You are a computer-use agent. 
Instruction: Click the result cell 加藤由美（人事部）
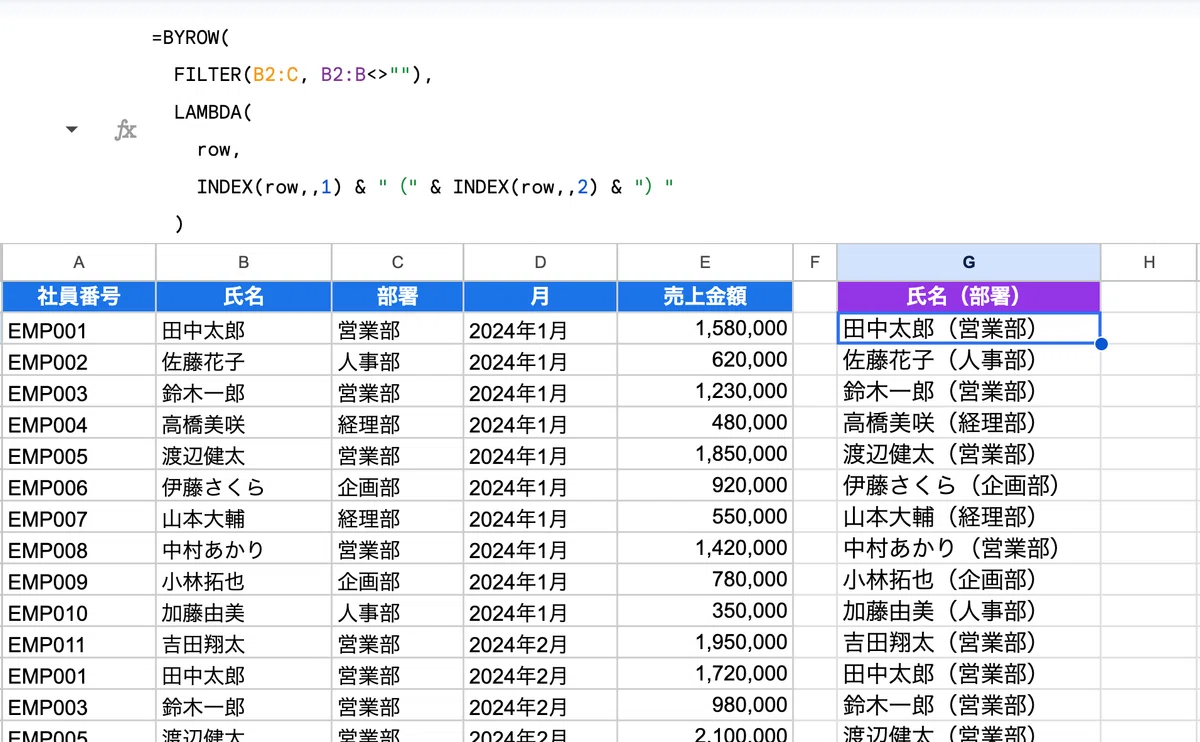(x=968, y=613)
